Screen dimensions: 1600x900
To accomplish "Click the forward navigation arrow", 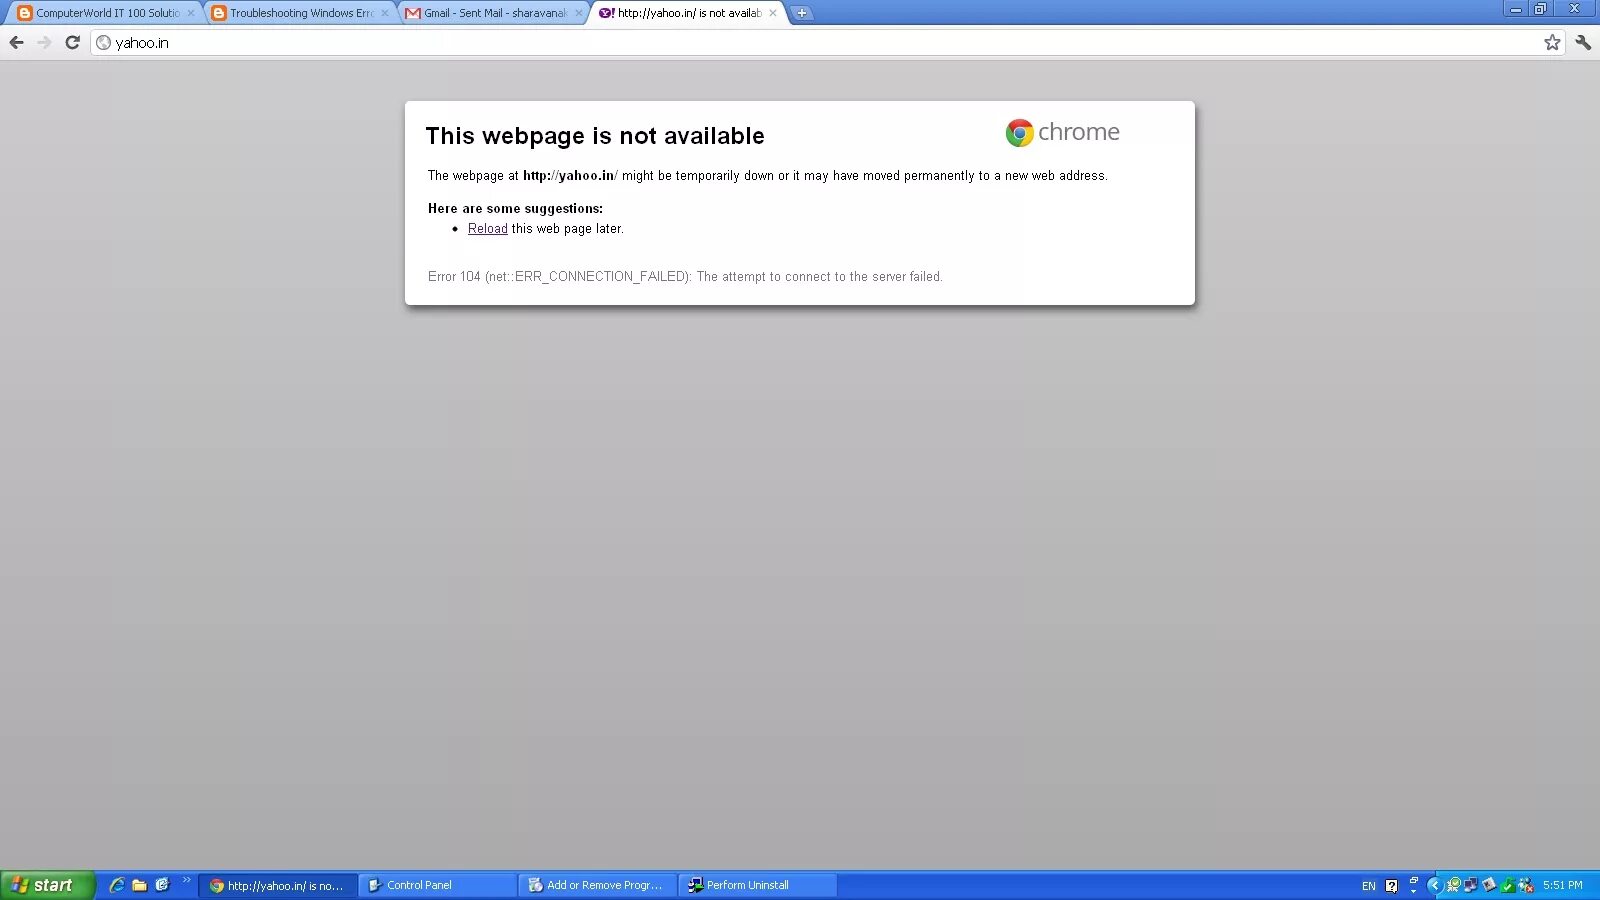I will [44, 42].
